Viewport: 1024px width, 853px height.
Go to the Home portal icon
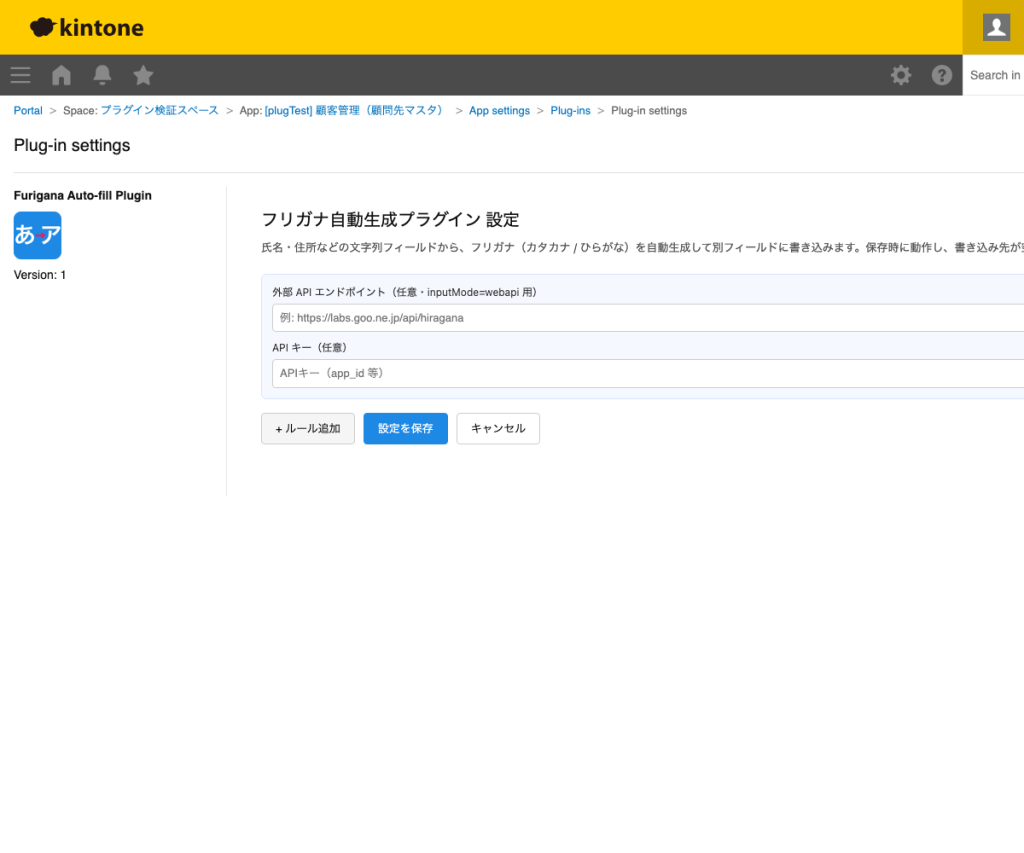click(x=61, y=75)
